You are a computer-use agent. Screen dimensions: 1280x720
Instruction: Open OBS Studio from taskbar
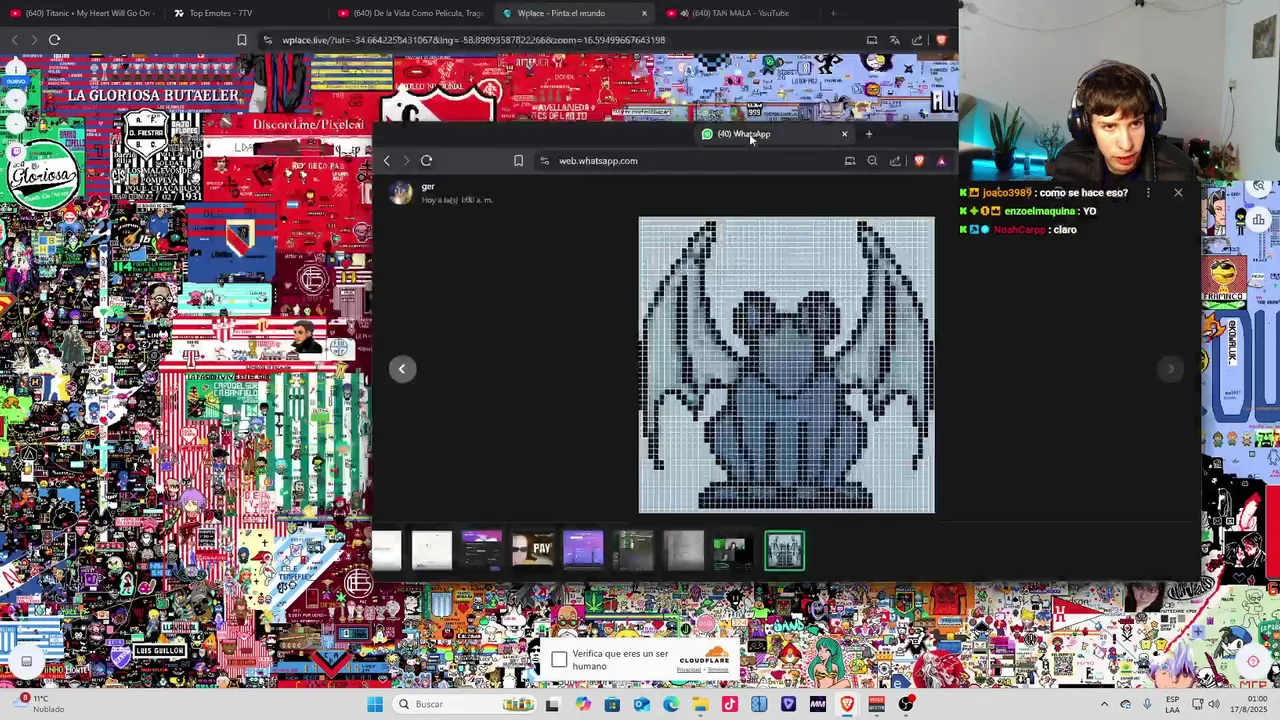906,704
